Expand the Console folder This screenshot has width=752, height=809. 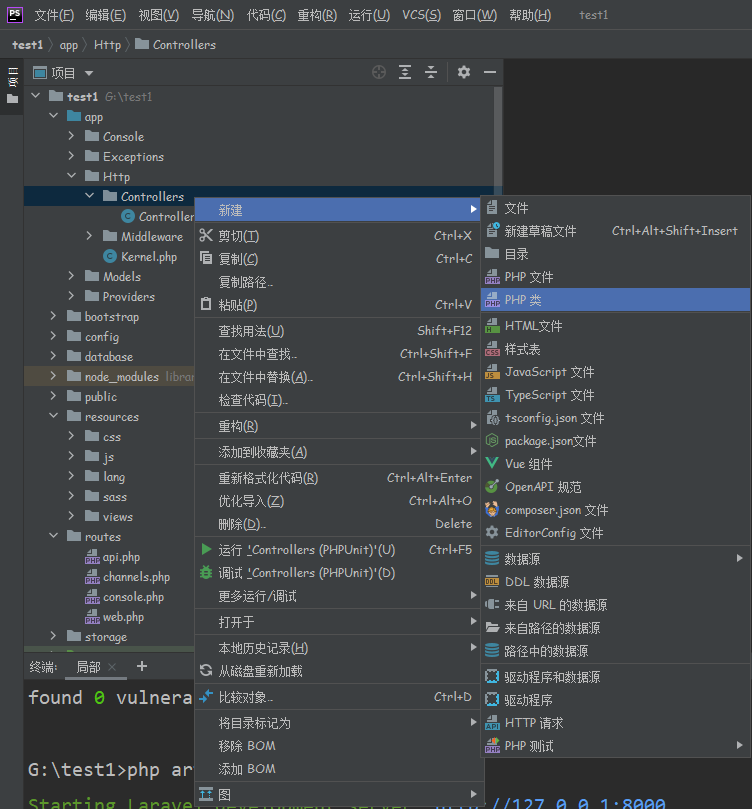pyautogui.click(x=71, y=136)
